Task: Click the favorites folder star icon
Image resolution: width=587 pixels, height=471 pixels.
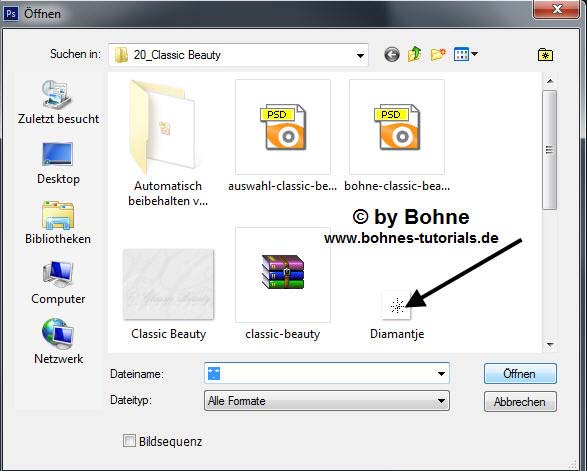Action: click(545, 55)
